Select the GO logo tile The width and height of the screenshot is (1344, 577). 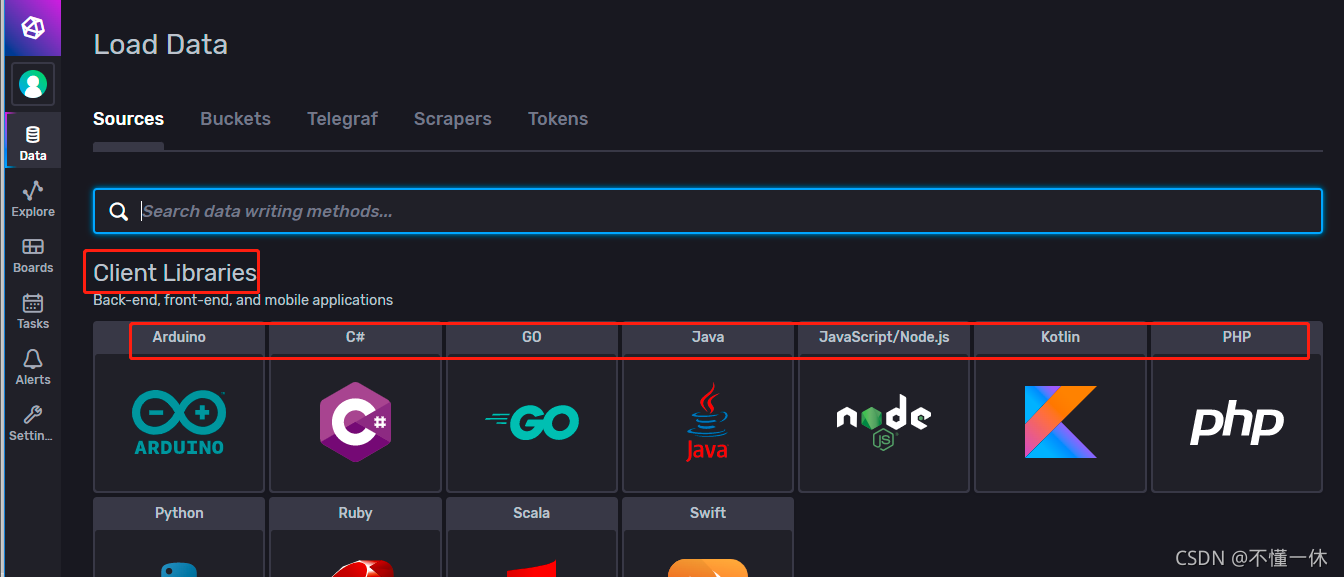532,423
